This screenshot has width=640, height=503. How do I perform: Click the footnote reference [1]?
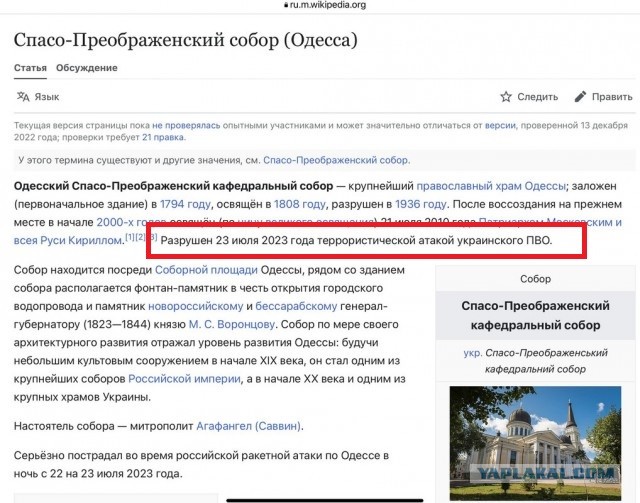(x=129, y=237)
